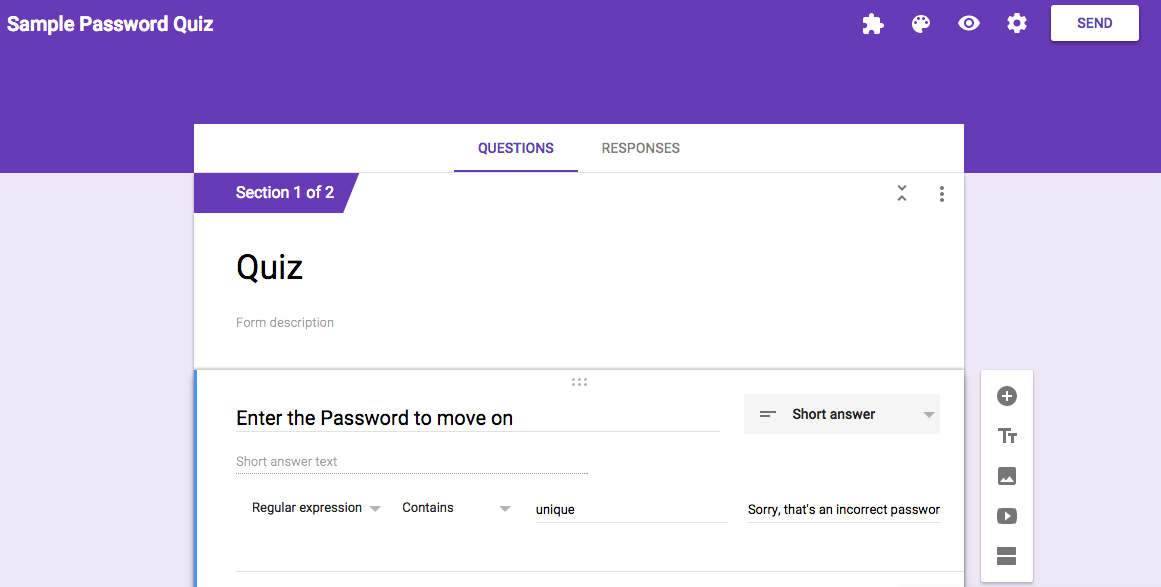The width and height of the screenshot is (1161, 587).
Task: Add title and description Tt icon
Action: pyautogui.click(x=1007, y=436)
